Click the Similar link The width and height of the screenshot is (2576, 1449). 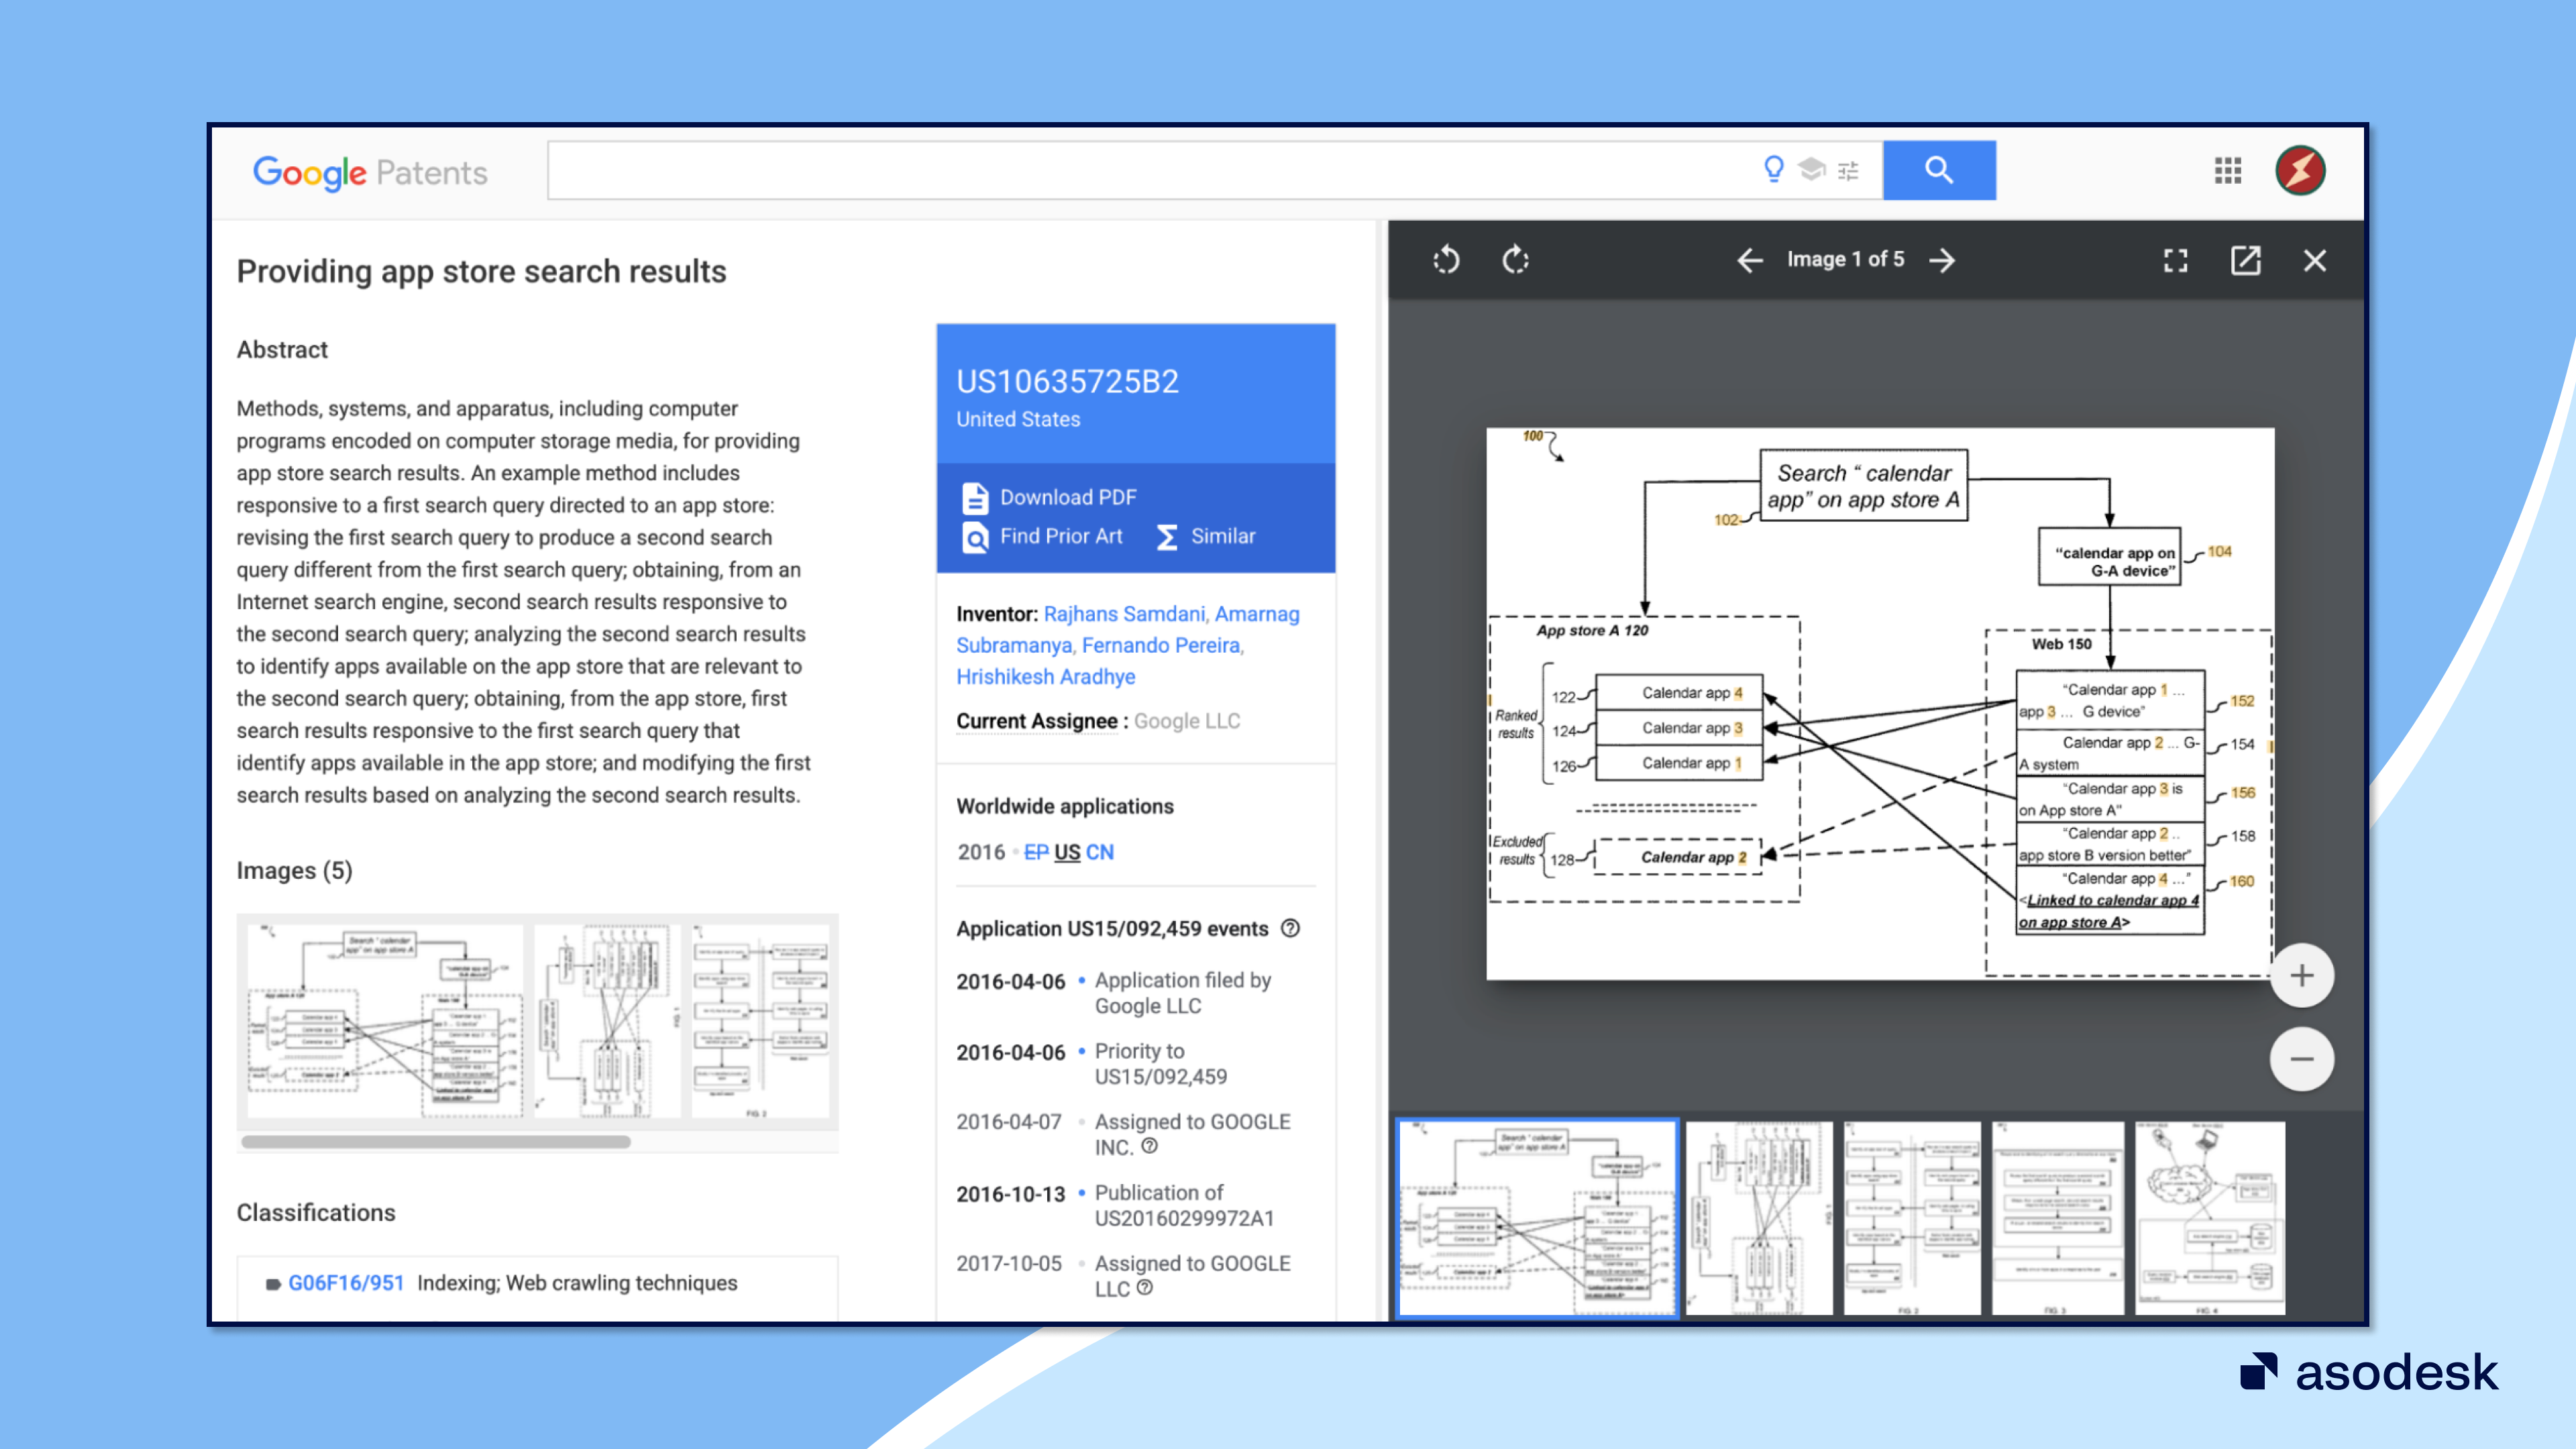[1222, 536]
